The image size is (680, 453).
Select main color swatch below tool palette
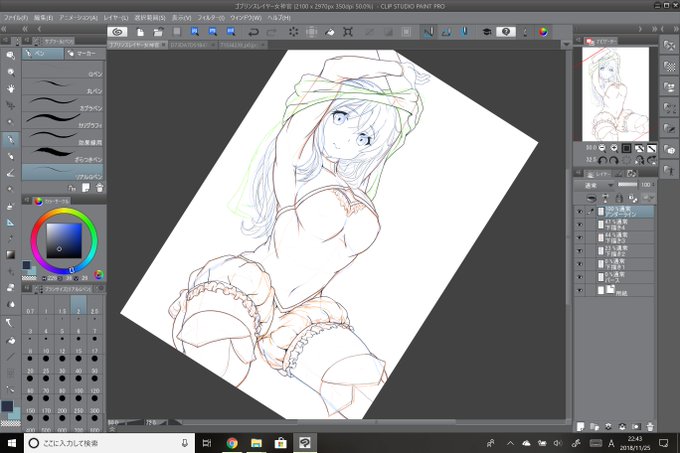point(7,406)
